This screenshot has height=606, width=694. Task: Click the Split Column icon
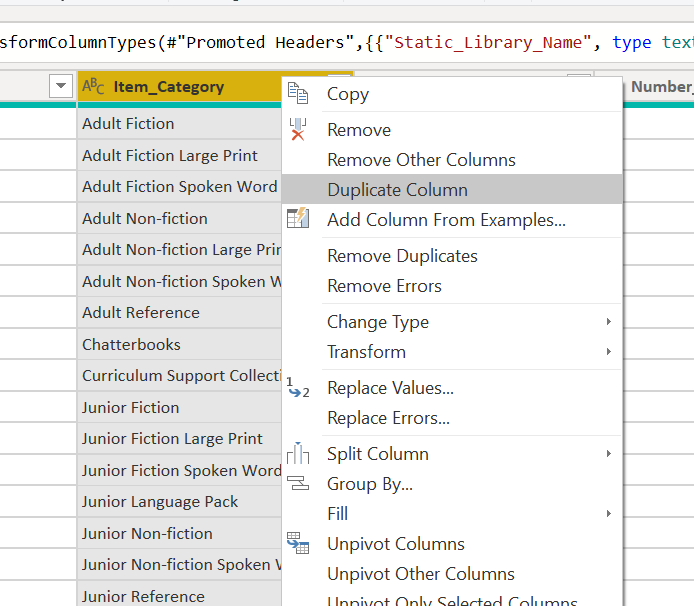[x=298, y=453]
